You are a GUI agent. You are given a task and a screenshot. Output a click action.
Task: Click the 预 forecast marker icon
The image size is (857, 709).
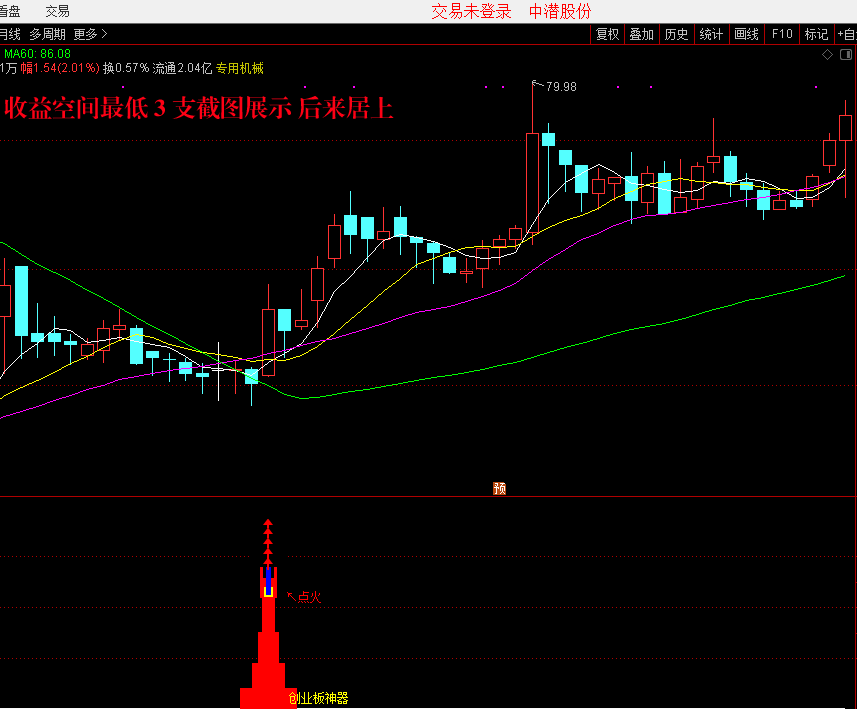pos(500,488)
